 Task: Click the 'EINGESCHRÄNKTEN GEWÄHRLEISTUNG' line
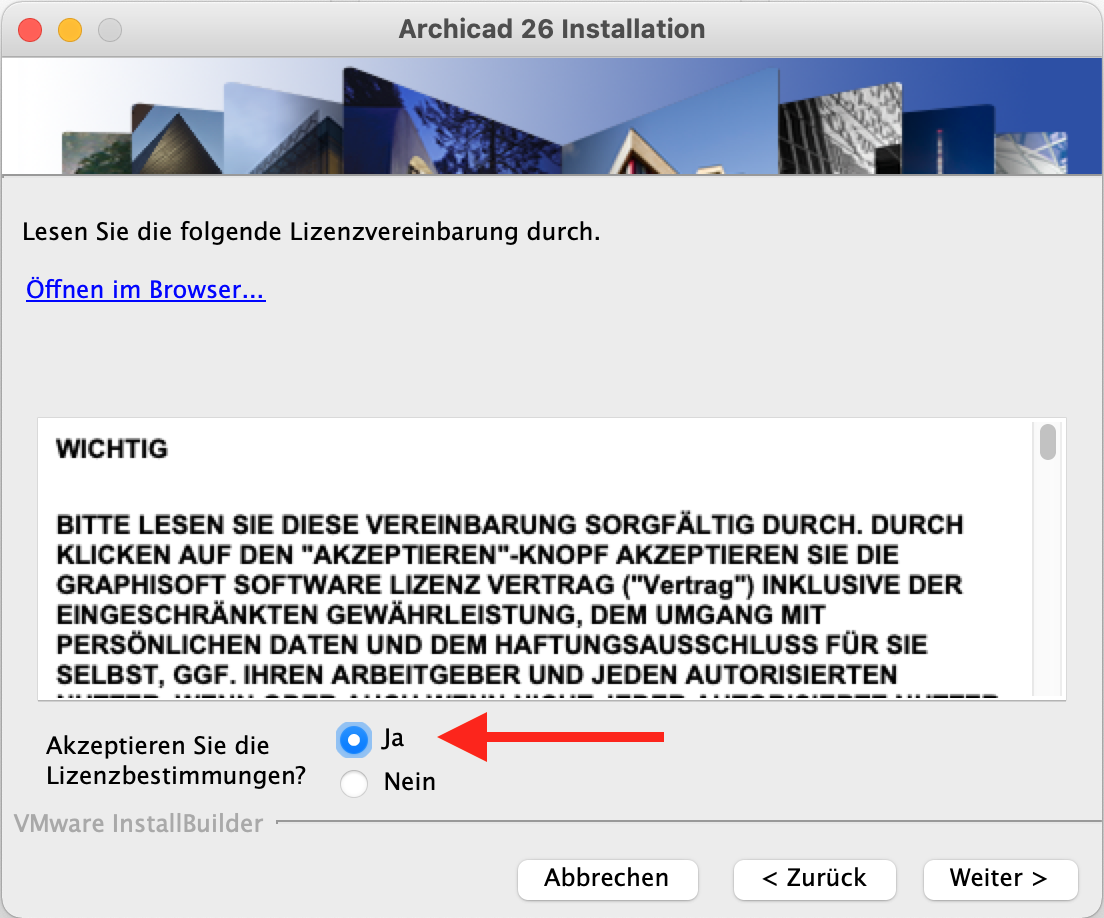pos(441,615)
